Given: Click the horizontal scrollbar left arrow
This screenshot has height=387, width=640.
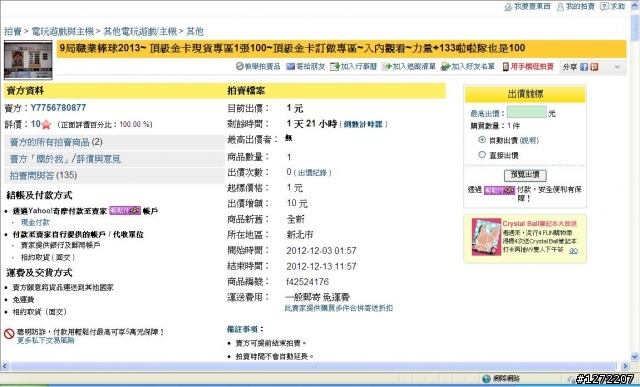Looking at the screenshot, I should click(x=5, y=366).
